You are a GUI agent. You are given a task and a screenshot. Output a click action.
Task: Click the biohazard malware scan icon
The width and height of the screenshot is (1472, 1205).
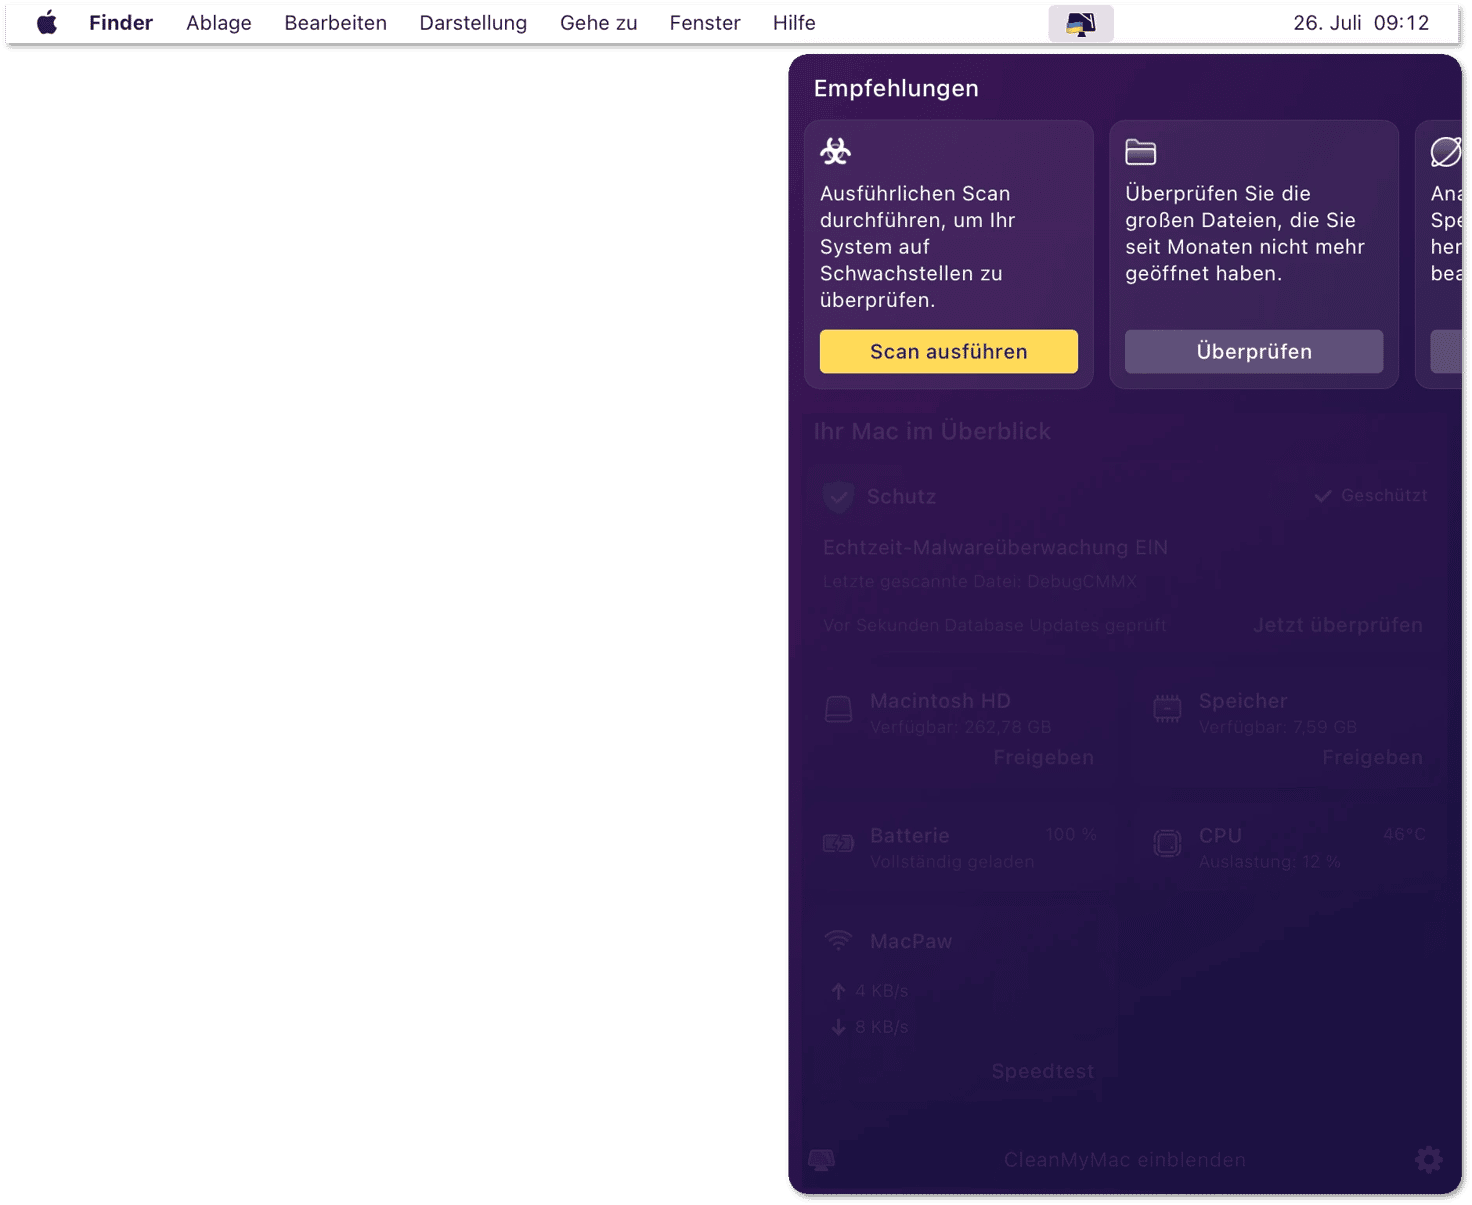point(836,151)
